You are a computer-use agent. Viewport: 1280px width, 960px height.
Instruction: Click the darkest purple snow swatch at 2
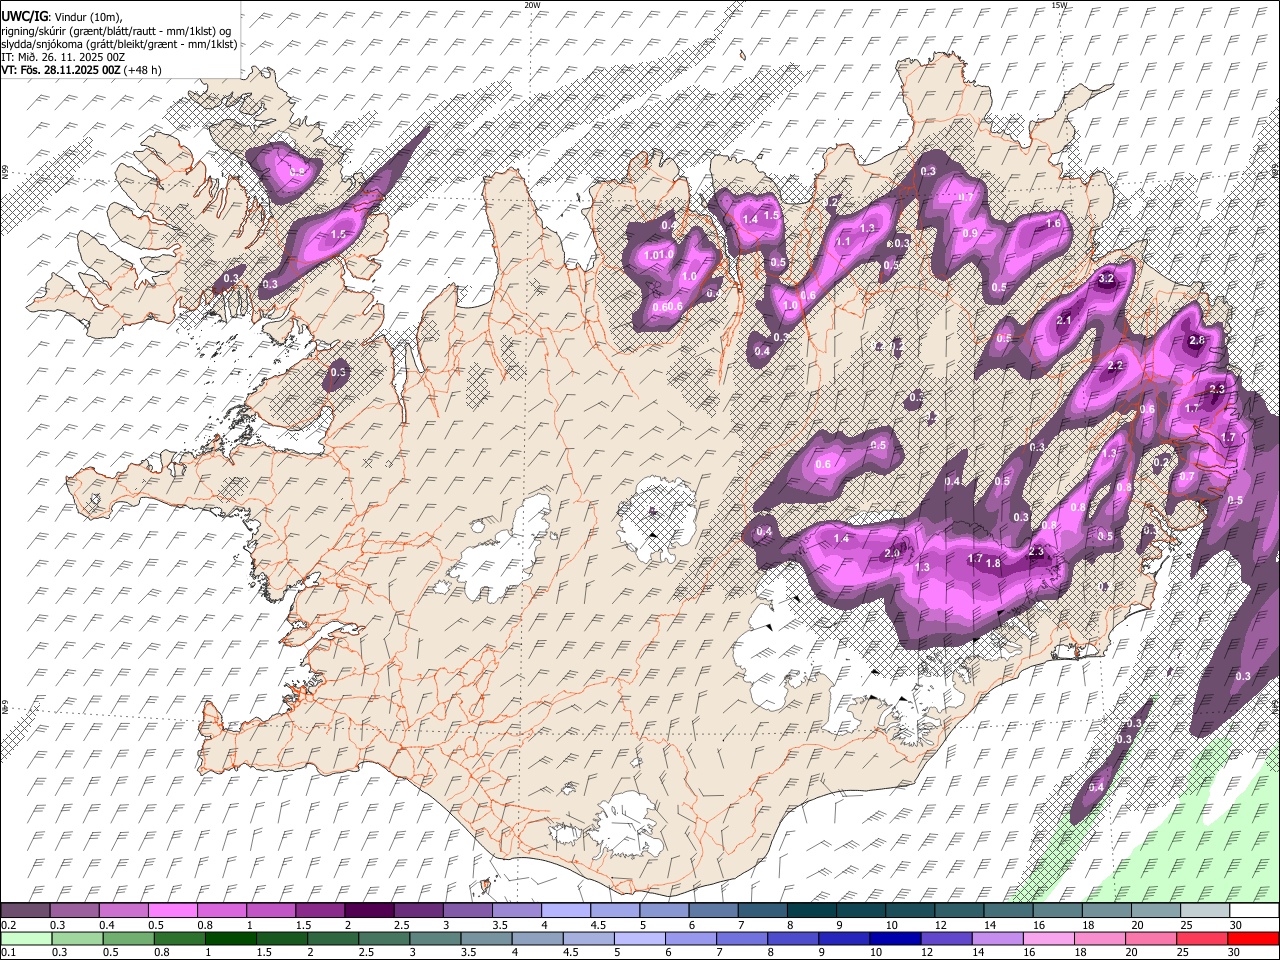(368, 910)
